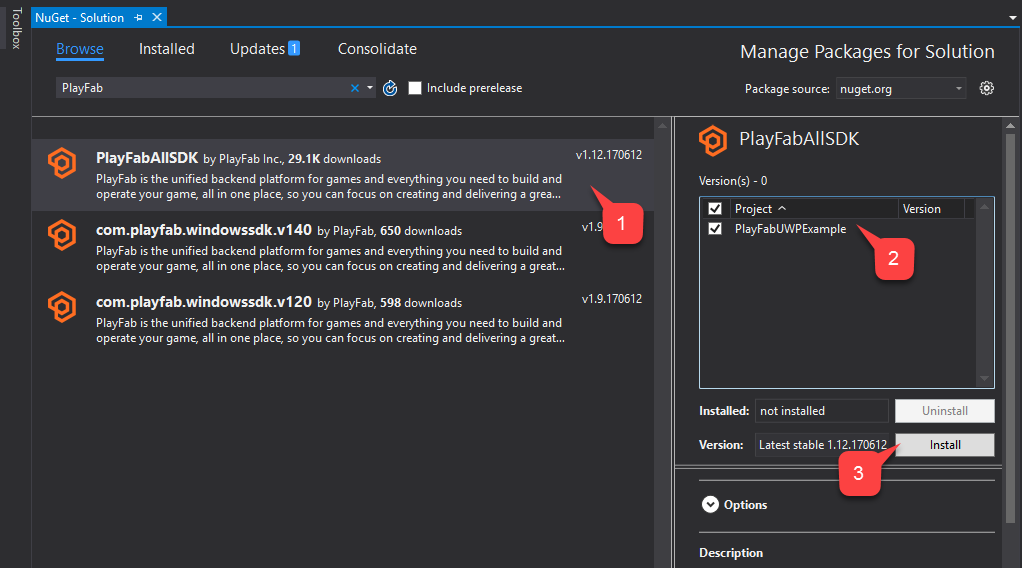1022x568 pixels.
Task: Select the NuGet - Solution document tab
Action: pos(80,18)
